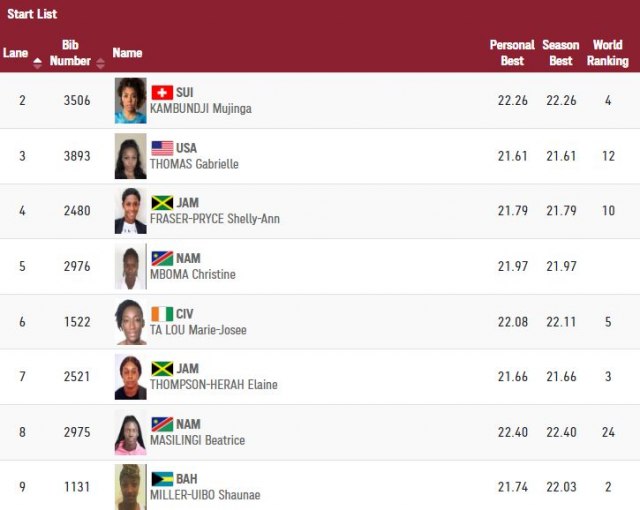Click Namibia flag beside Mboma
The width and height of the screenshot is (640, 510).
click(x=161, y=258)
